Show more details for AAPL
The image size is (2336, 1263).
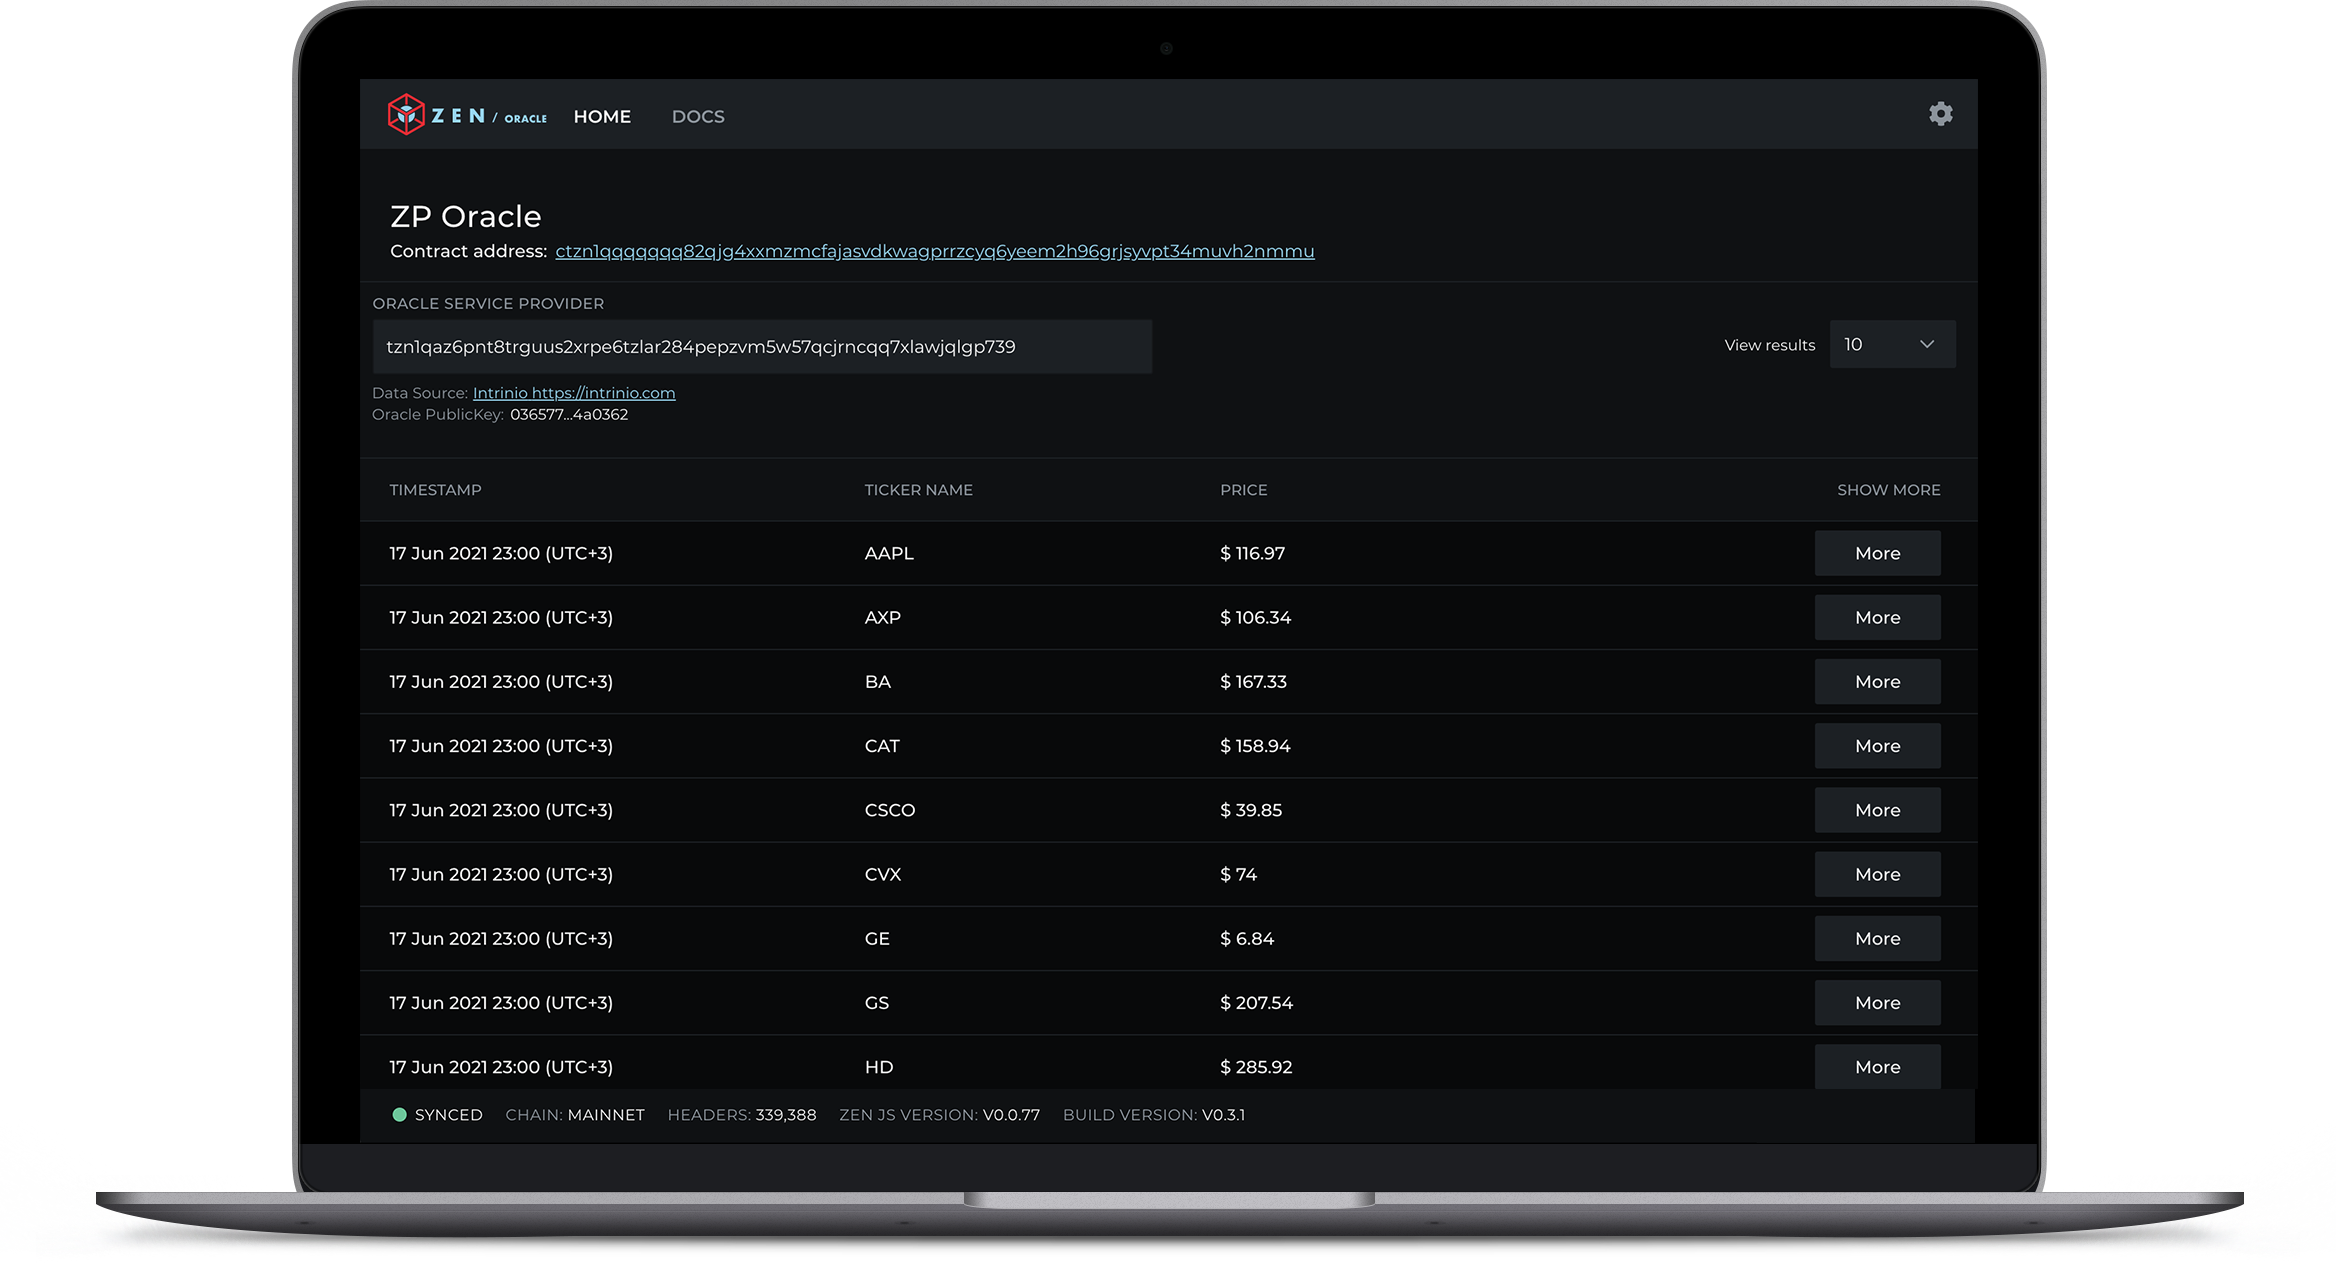click(x=1876, y=552)
